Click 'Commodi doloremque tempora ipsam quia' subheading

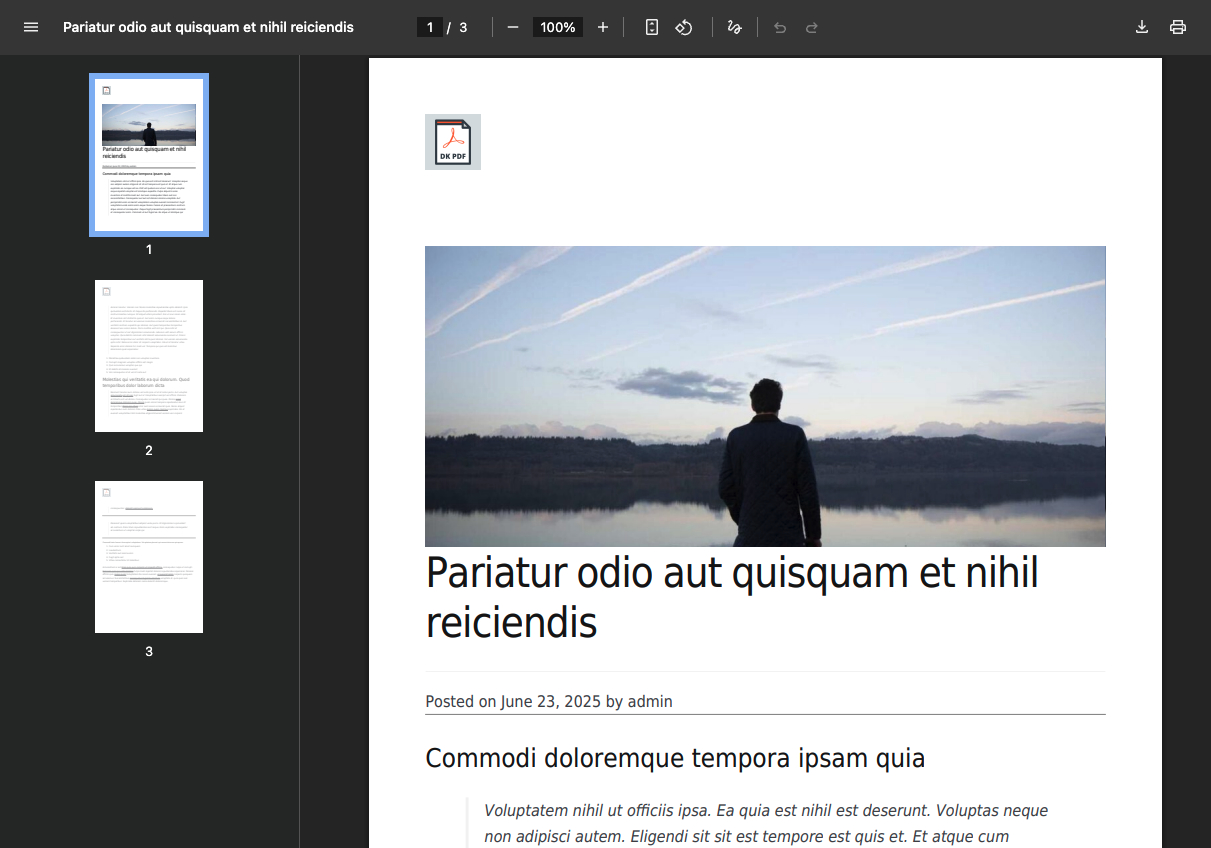tap(675, 758)
